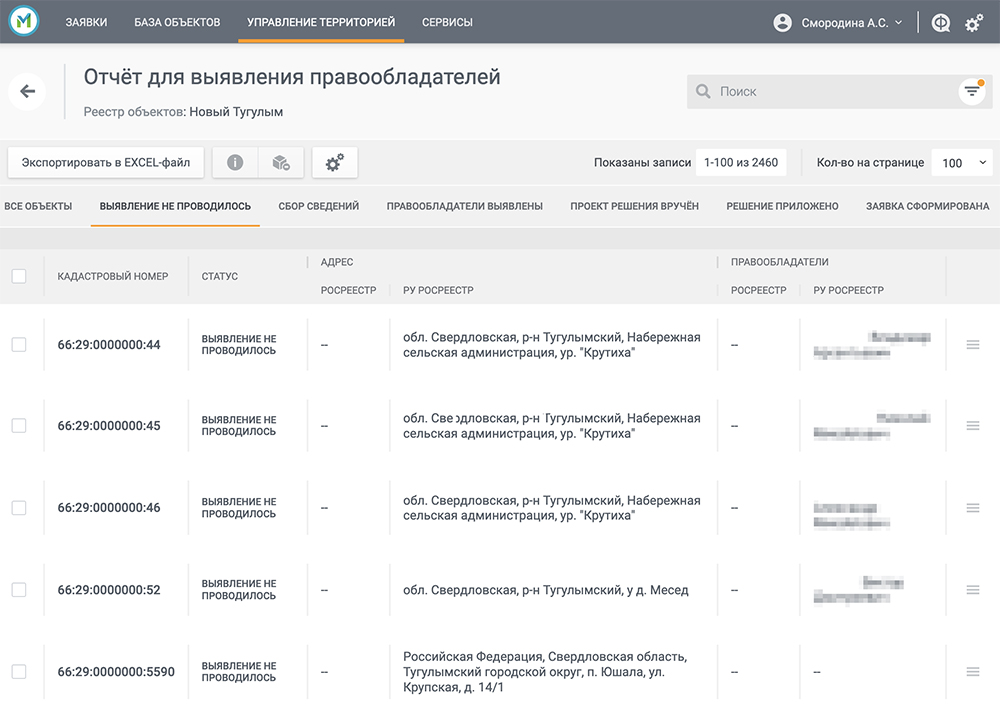Open row menu for 66:29:0000000:5590
This screenshot has height=709, width=1000.
(973, 671)
